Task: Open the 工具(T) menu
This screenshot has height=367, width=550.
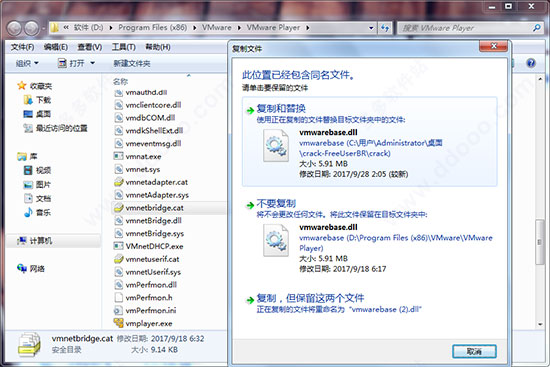Action: 123,47
